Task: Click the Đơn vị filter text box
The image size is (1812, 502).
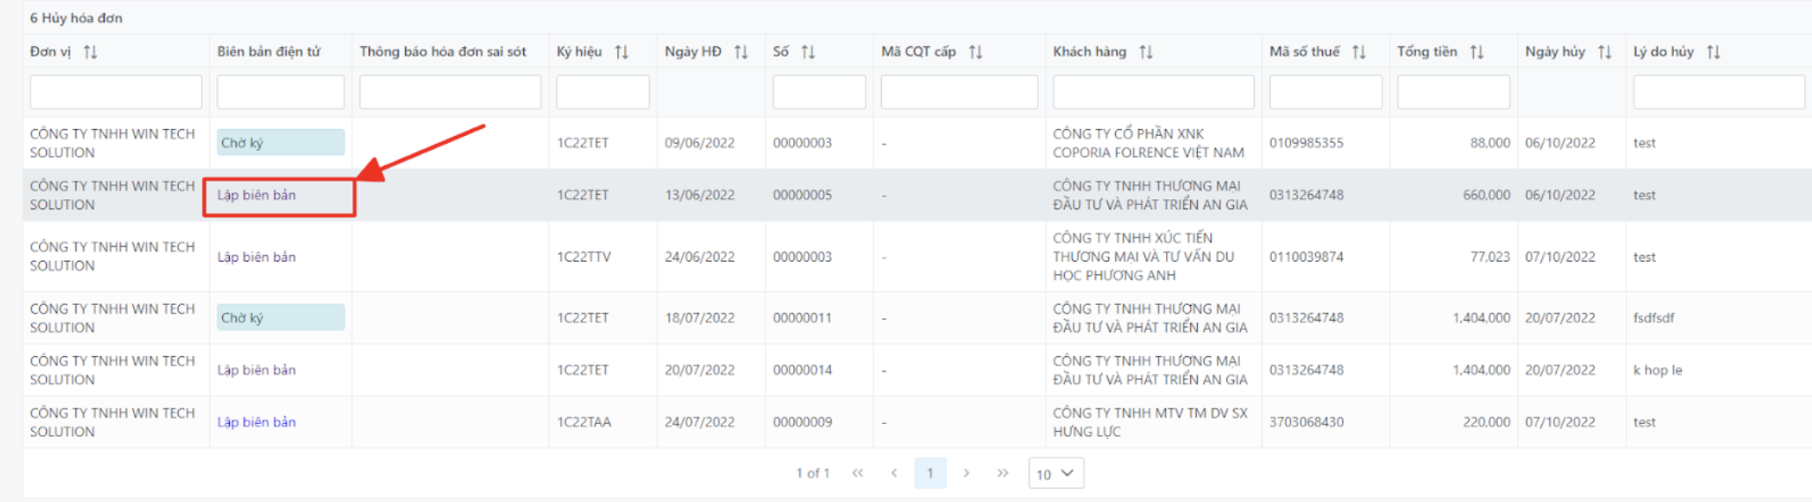Action: point(116,92)
